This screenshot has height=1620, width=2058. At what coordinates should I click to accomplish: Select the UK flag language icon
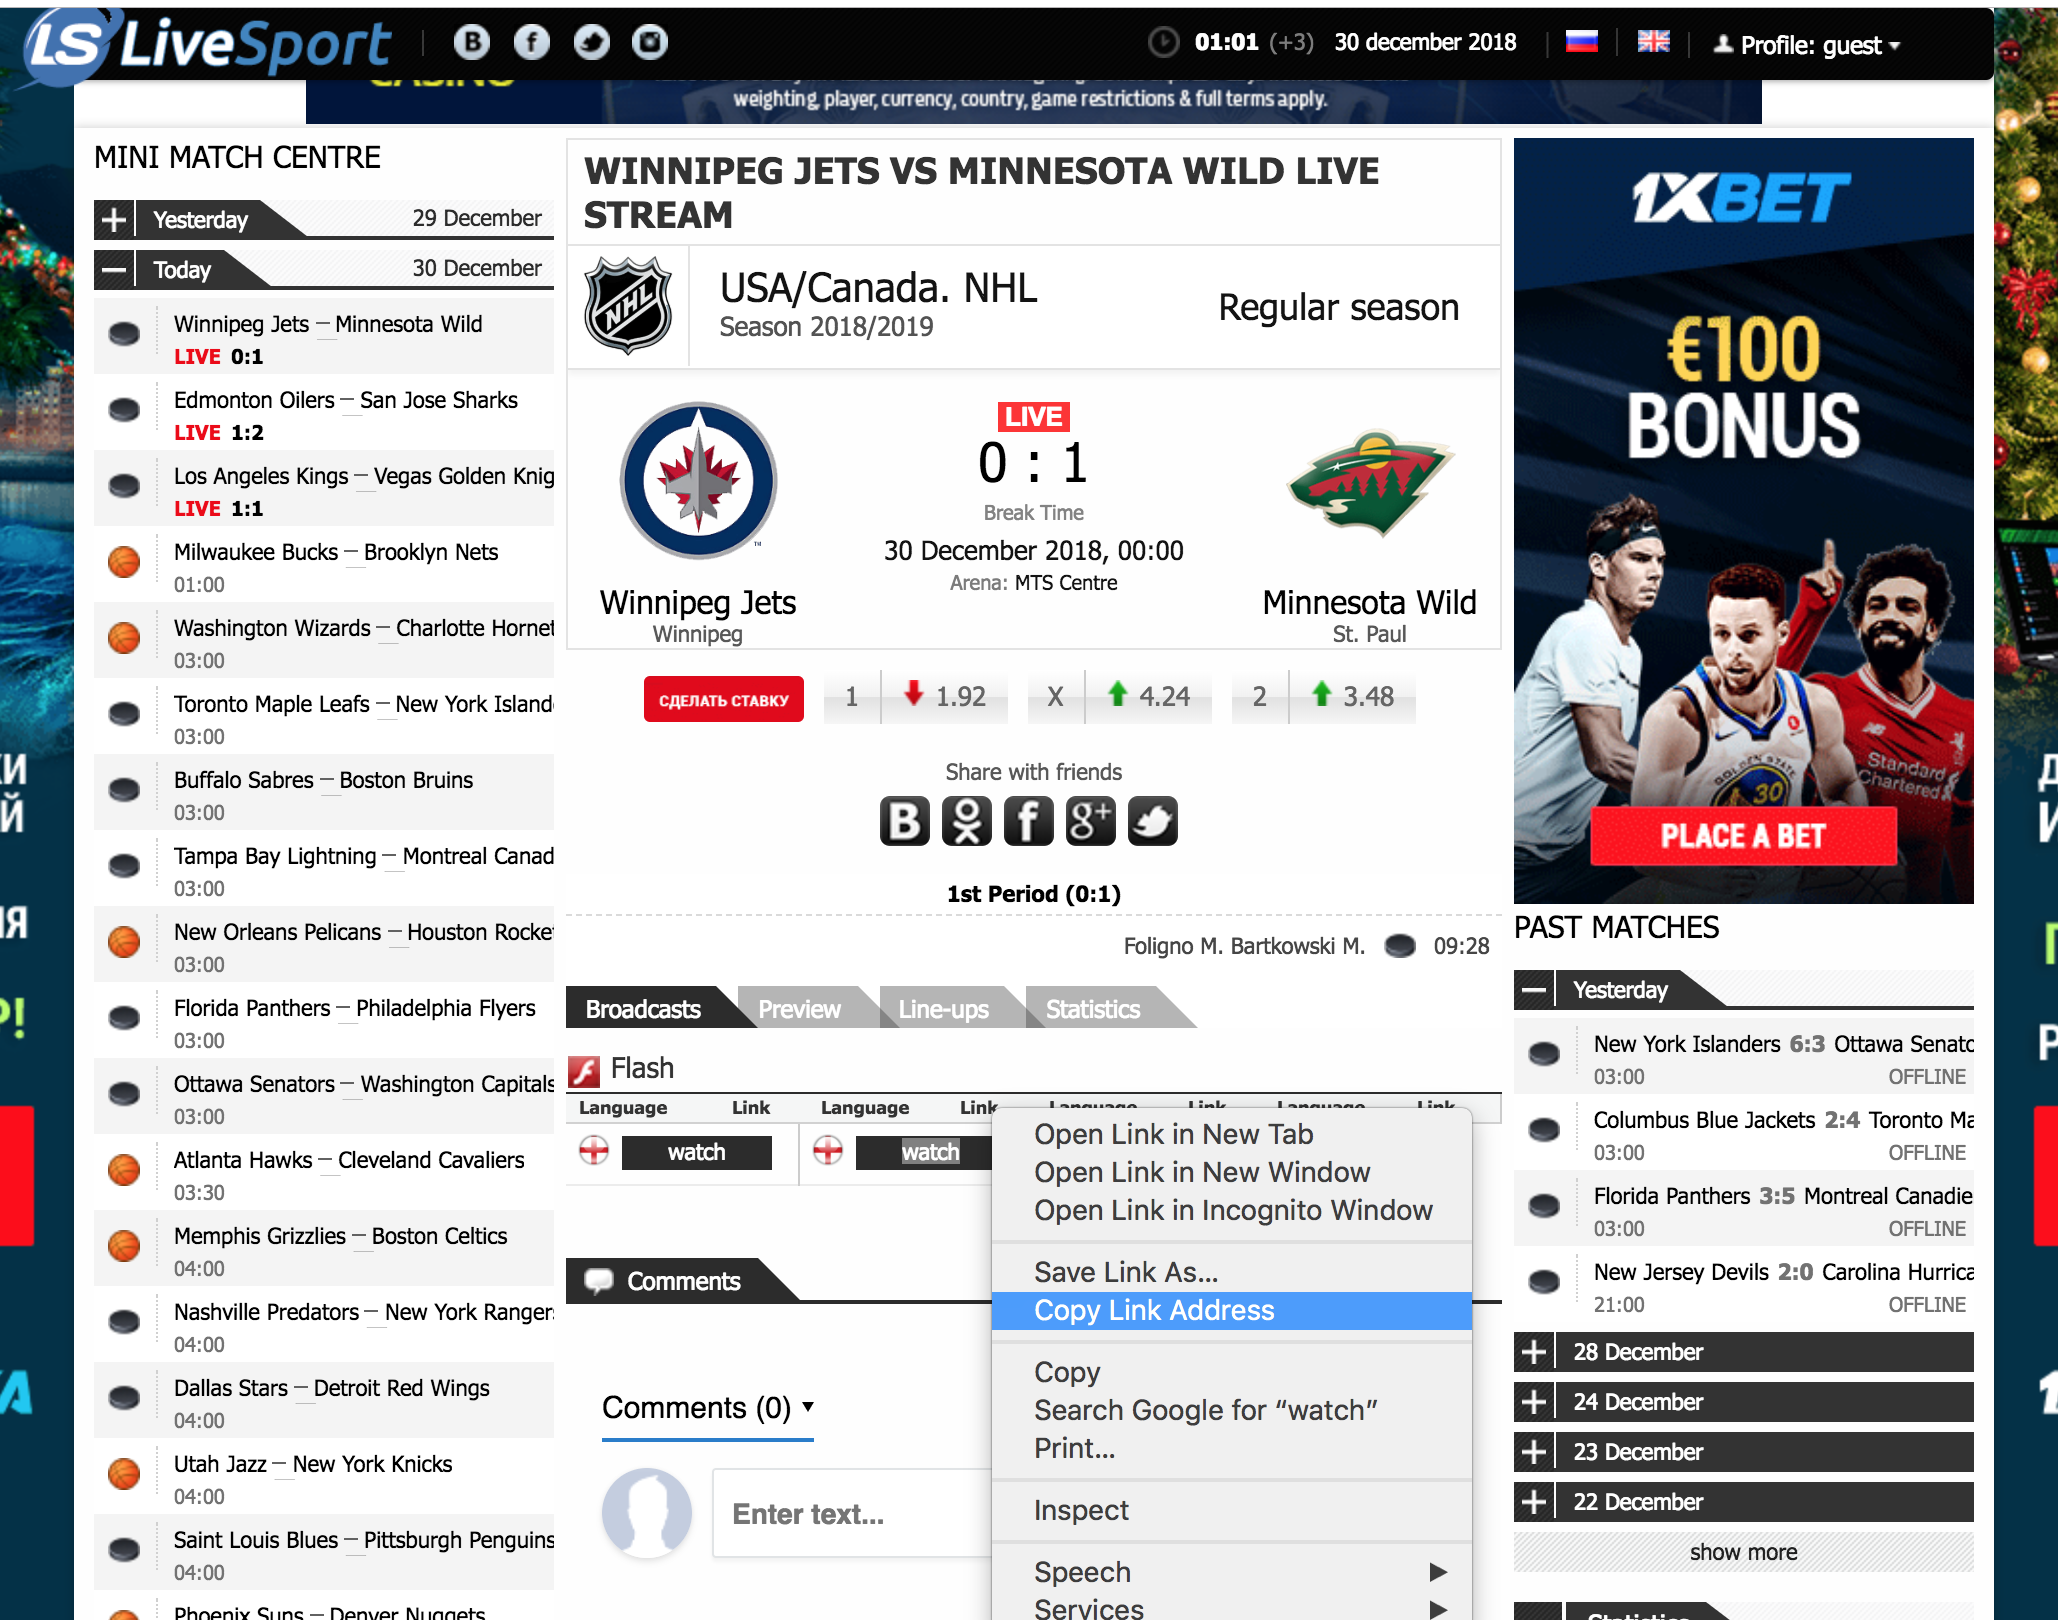pos(1653,42)
